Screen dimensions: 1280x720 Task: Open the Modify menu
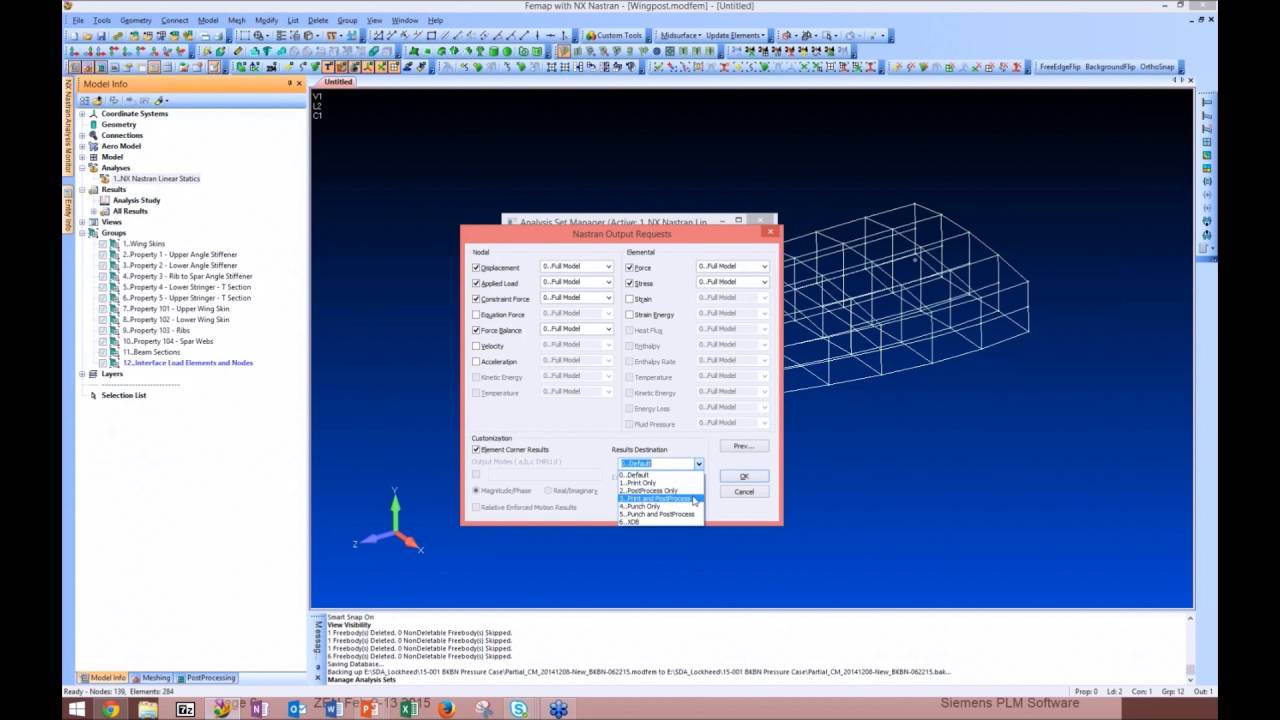266,20
